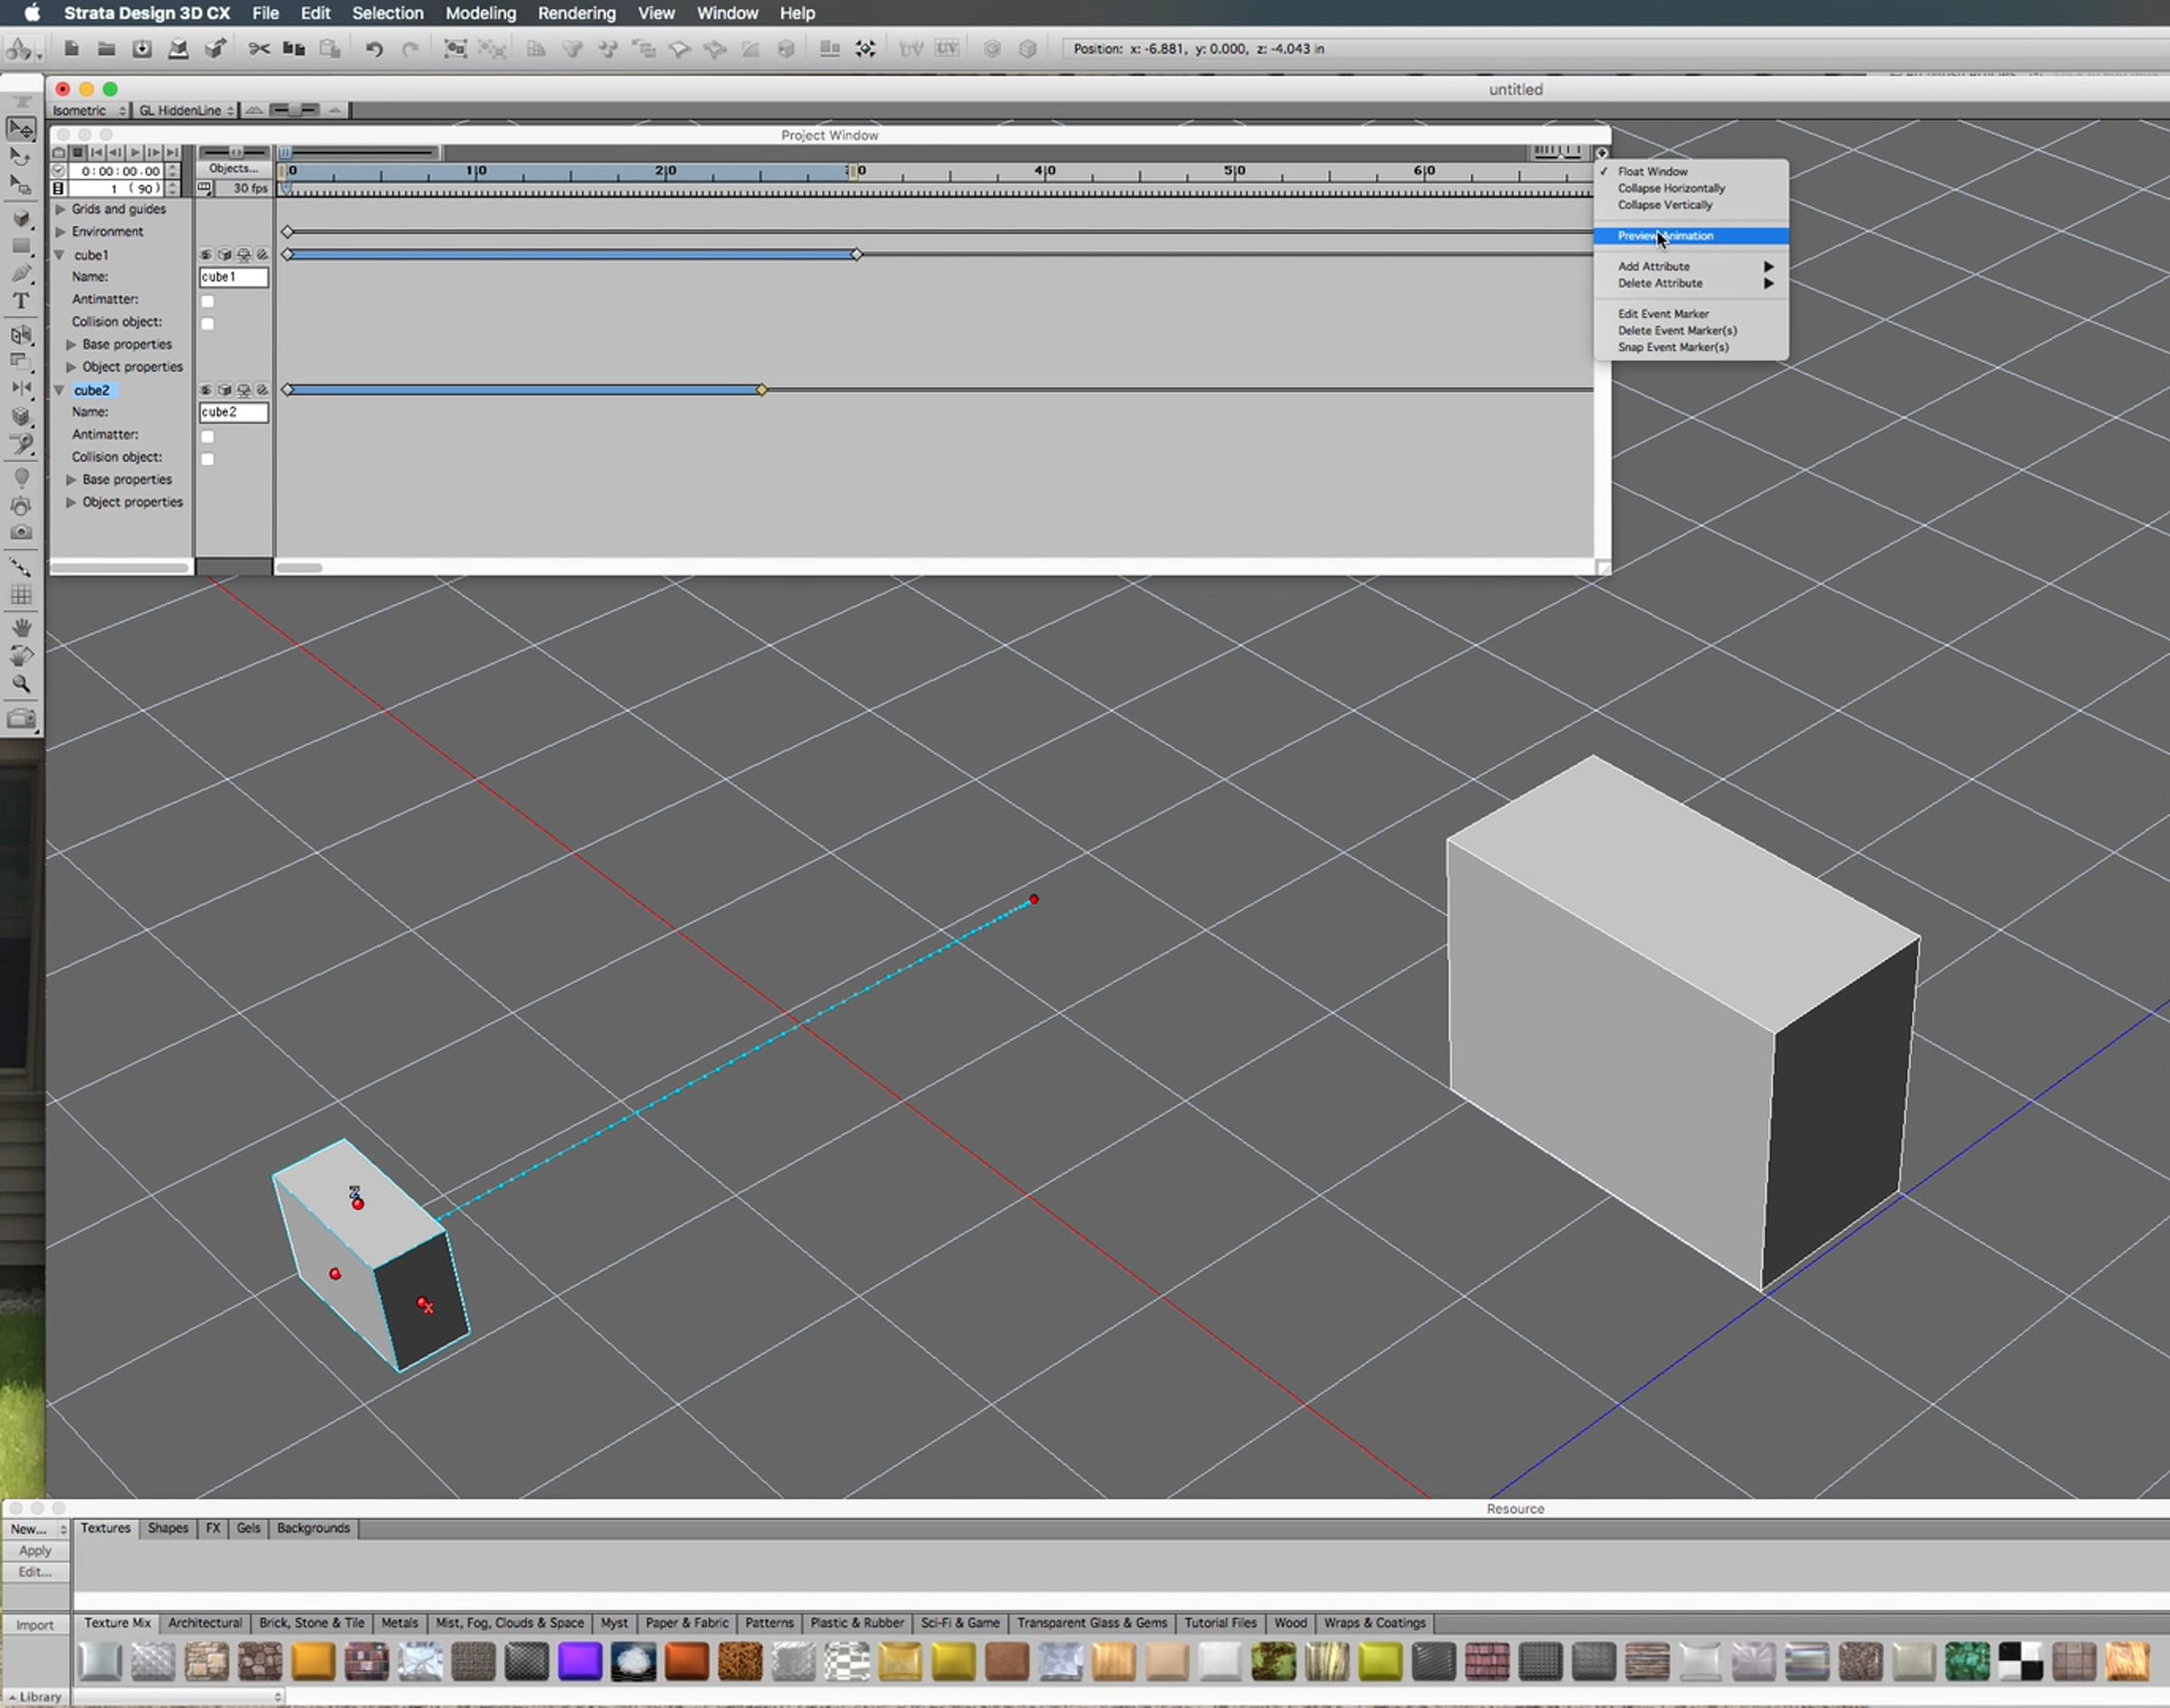The width and height of the screenshot is (2170, 1708).
Task: Select the Pen tool in tool palette
Action: pyautogui.click(x=20, y=273)
